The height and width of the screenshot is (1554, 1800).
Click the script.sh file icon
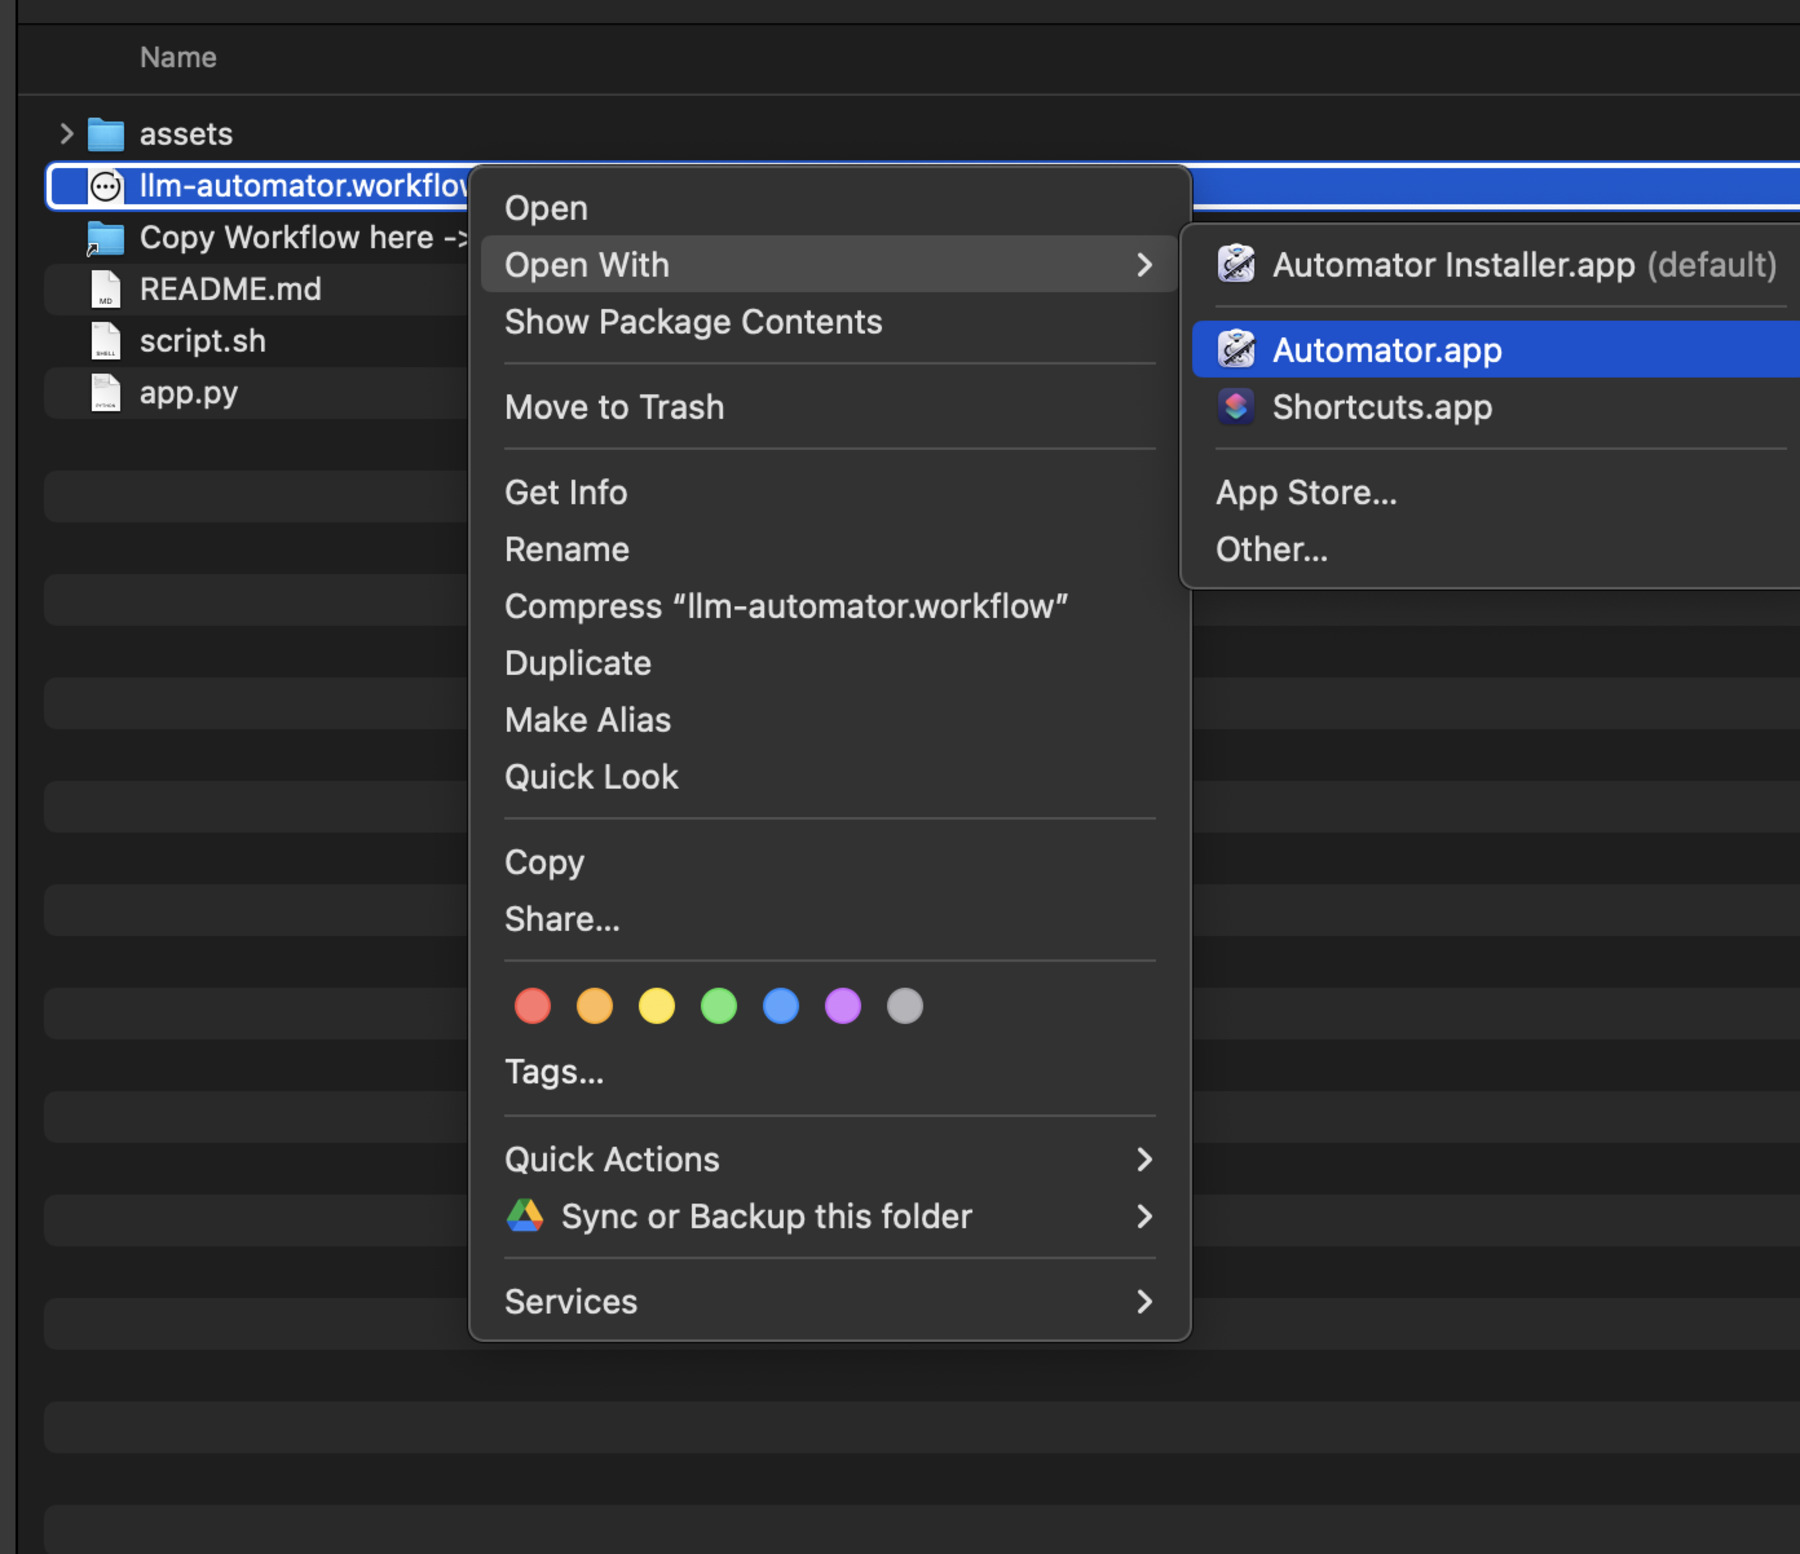(x=106, y=341)
